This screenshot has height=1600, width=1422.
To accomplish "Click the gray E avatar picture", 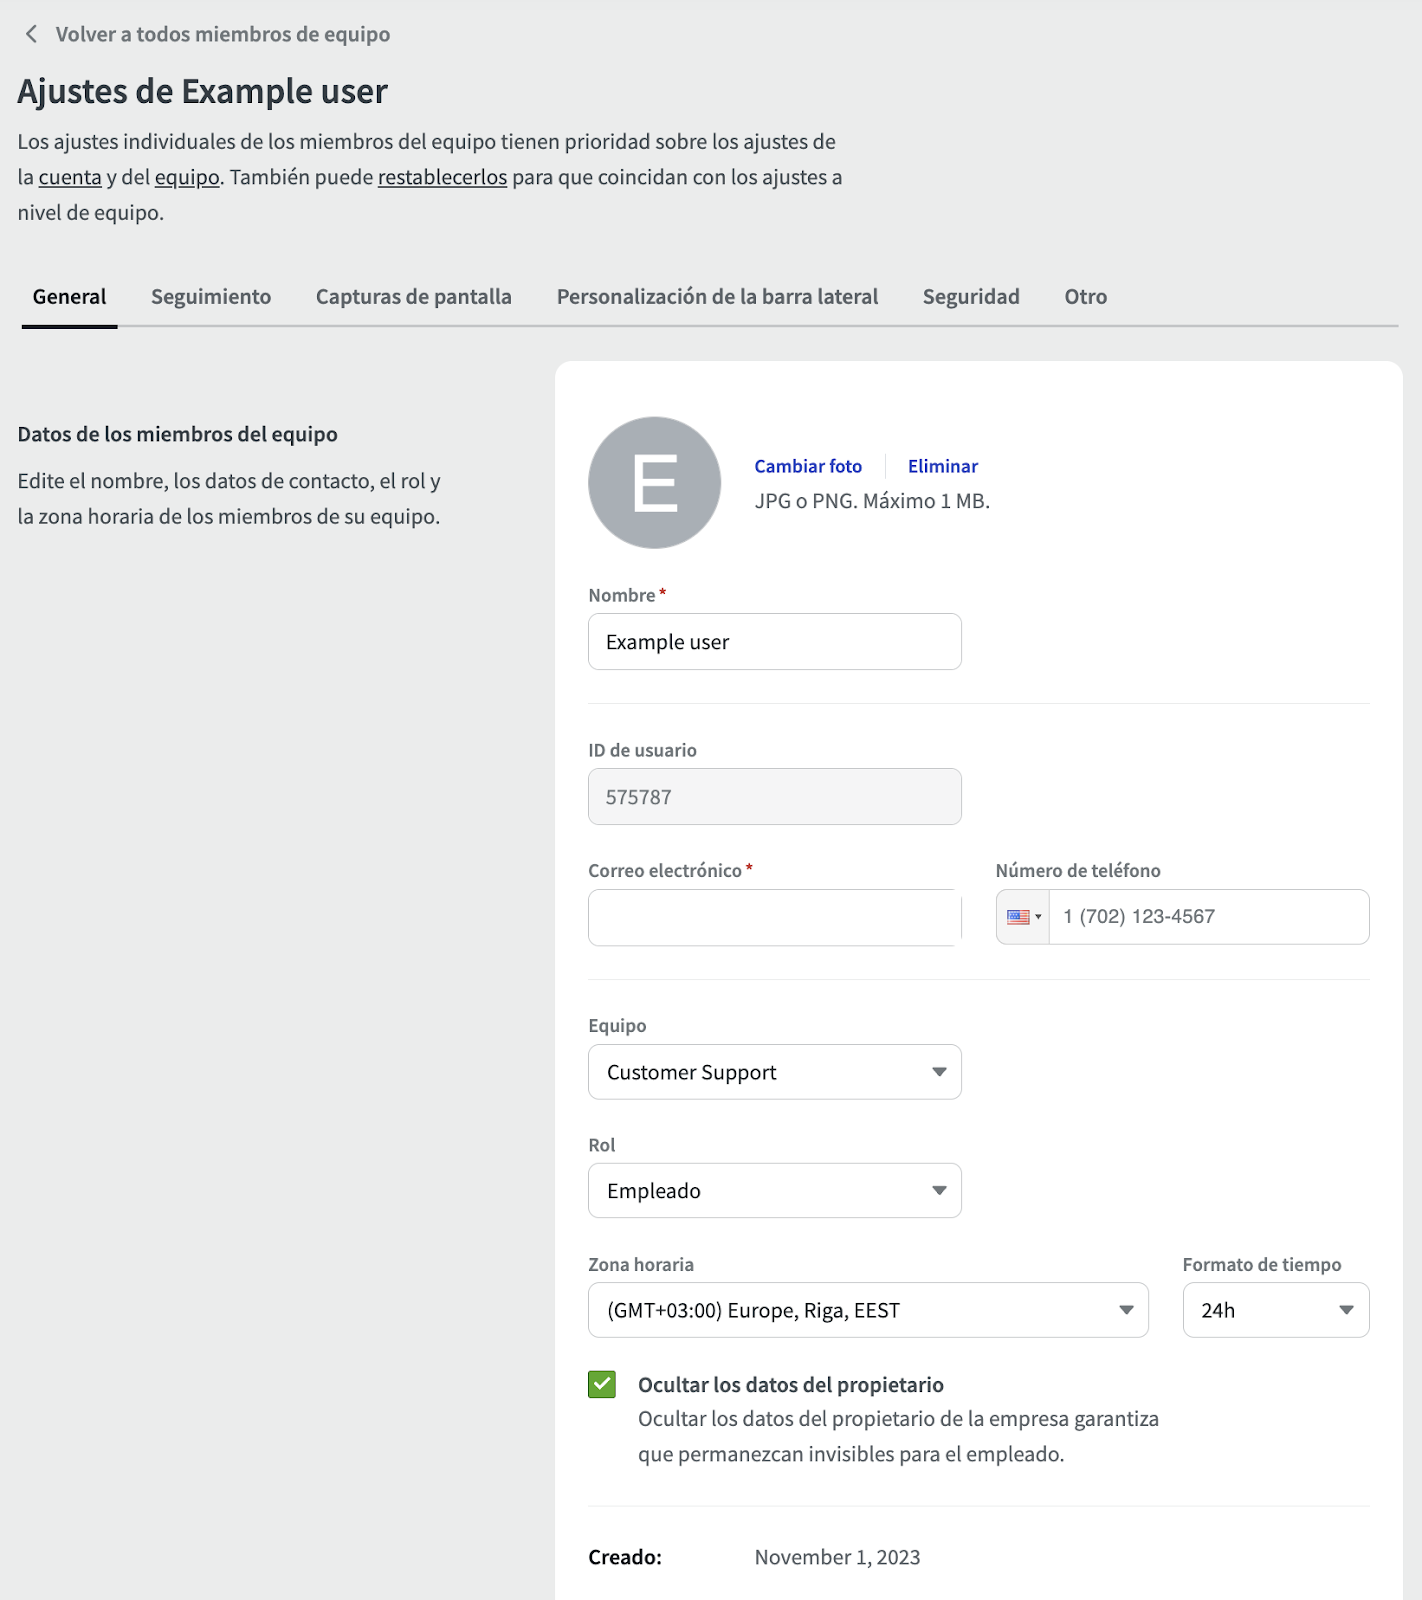I will click(x=654, y=483).
